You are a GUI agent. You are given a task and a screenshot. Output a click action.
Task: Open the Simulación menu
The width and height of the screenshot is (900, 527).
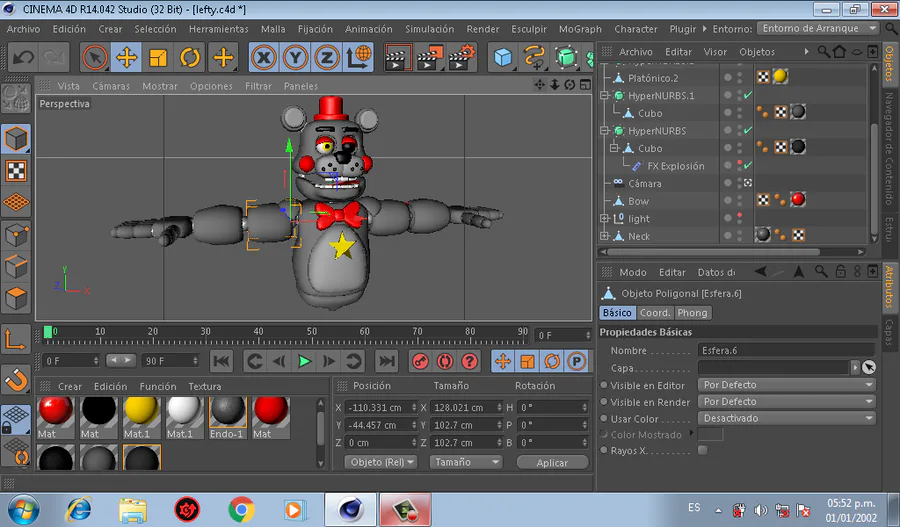pyautogui.click(x=429, y=29)
